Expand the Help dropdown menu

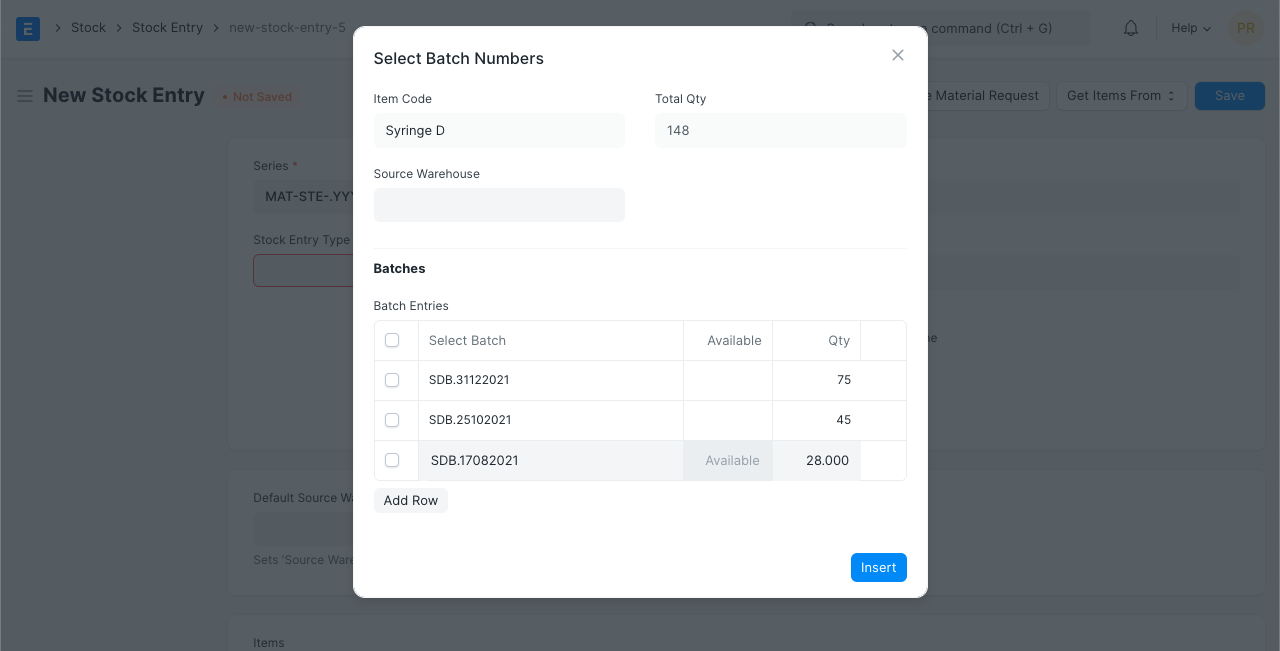point(1190,28)
